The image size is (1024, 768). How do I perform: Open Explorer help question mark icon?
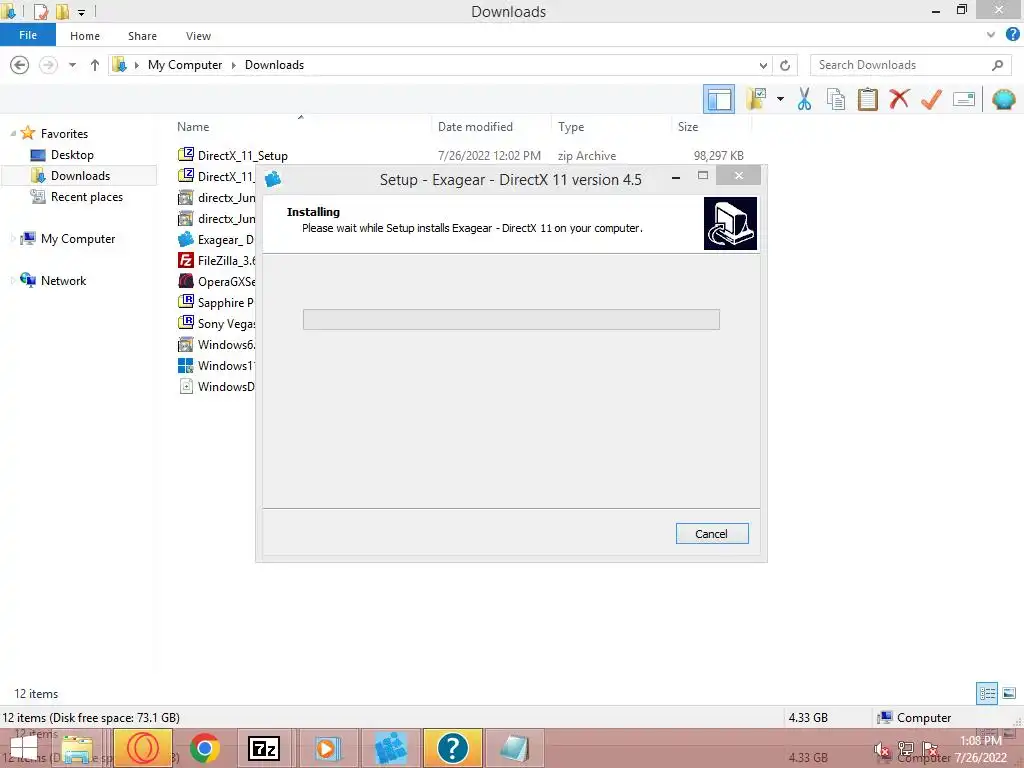coord(1012,35)
